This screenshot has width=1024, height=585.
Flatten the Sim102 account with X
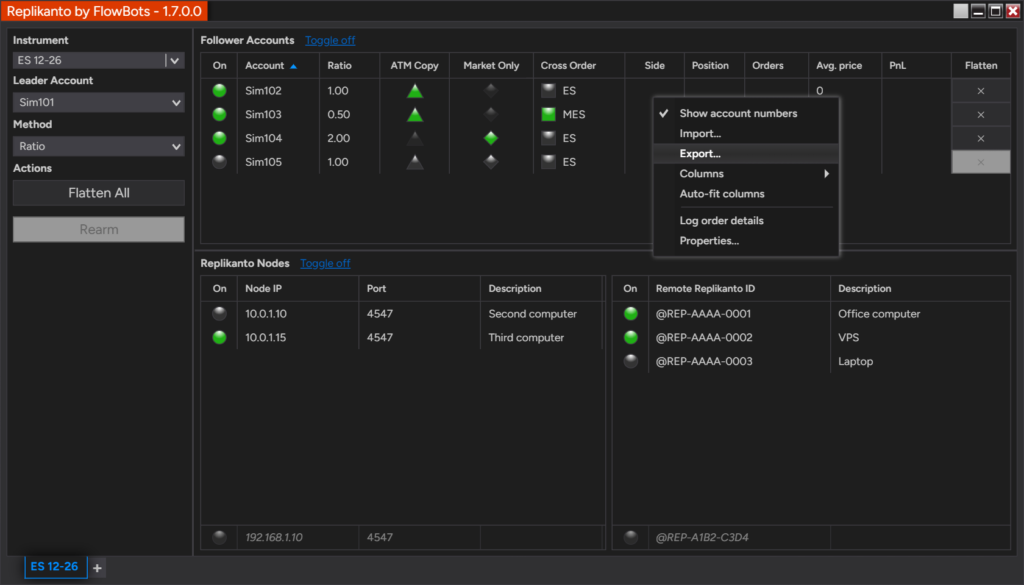tap(980, 91)
